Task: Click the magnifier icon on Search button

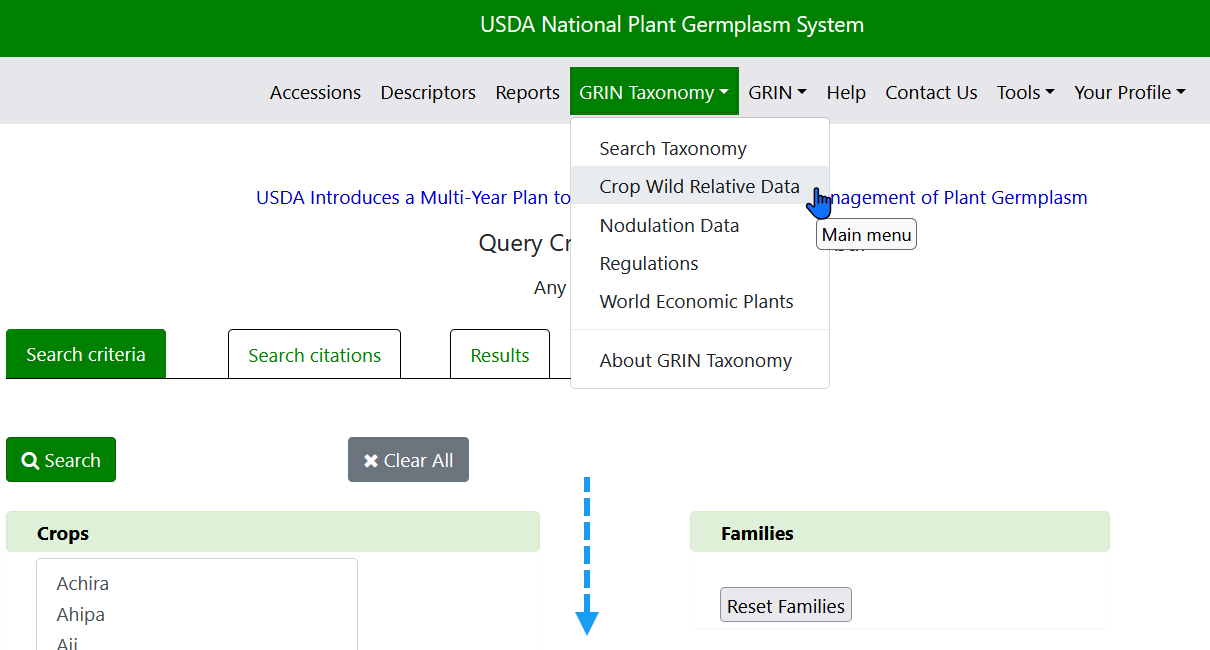Action: [x=30, y=461]
